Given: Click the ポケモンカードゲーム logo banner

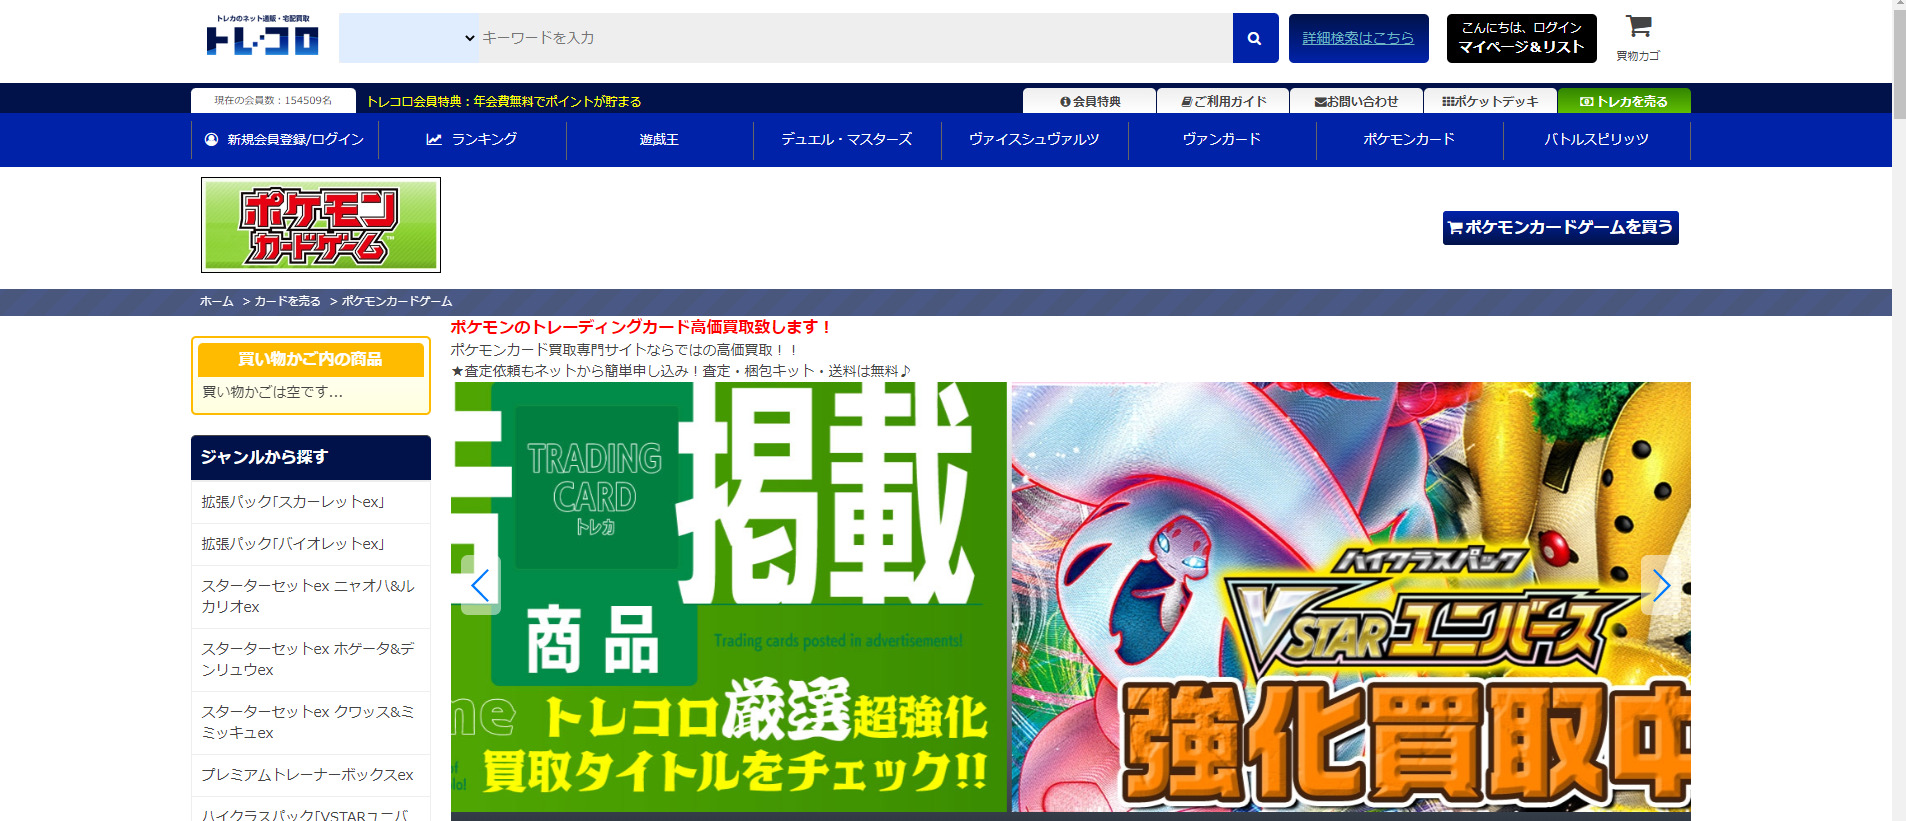Looking at the screenshot, I should 321,225.
